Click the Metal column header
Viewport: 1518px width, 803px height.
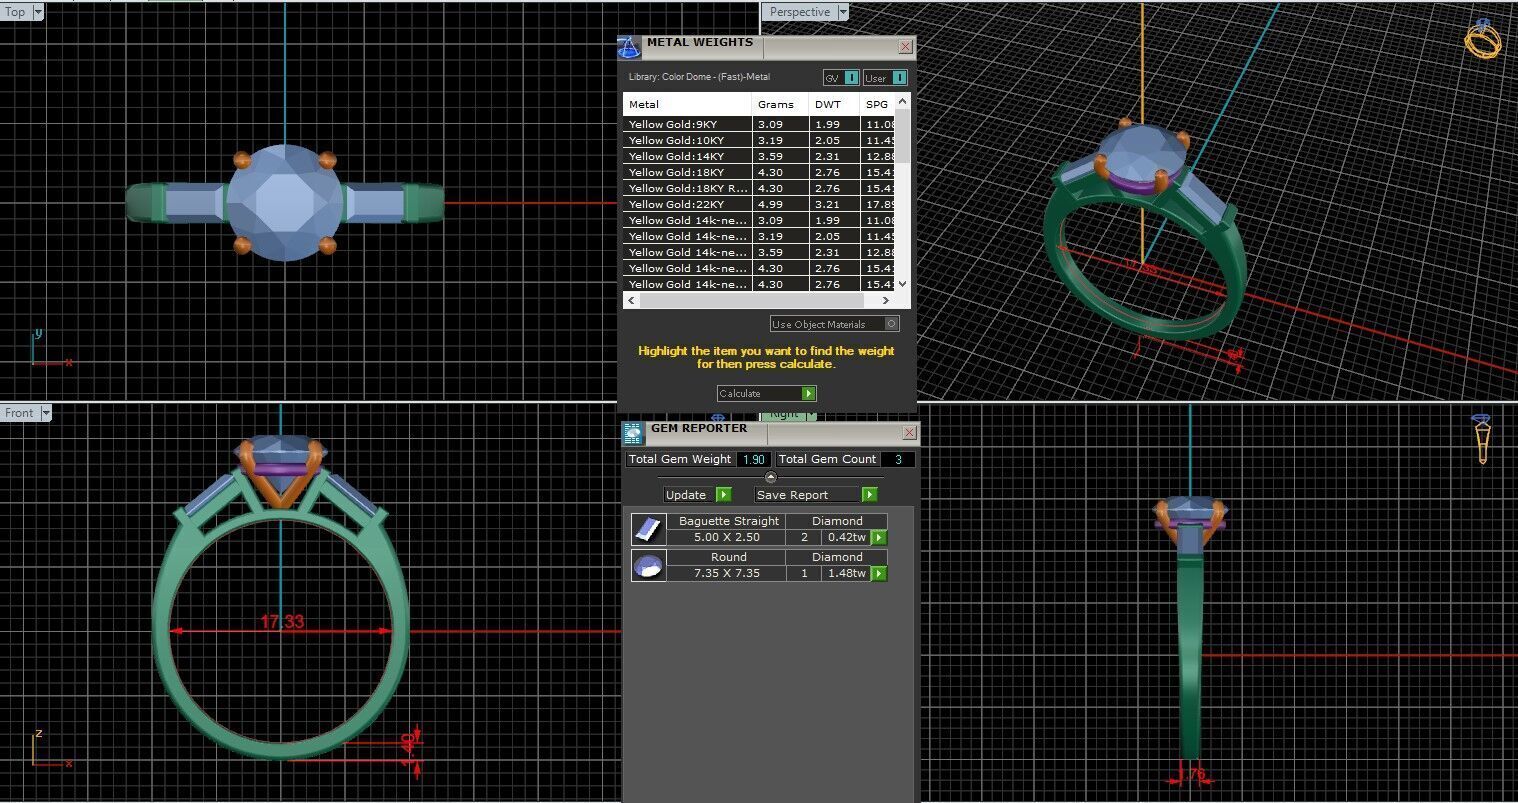[687, 104]
